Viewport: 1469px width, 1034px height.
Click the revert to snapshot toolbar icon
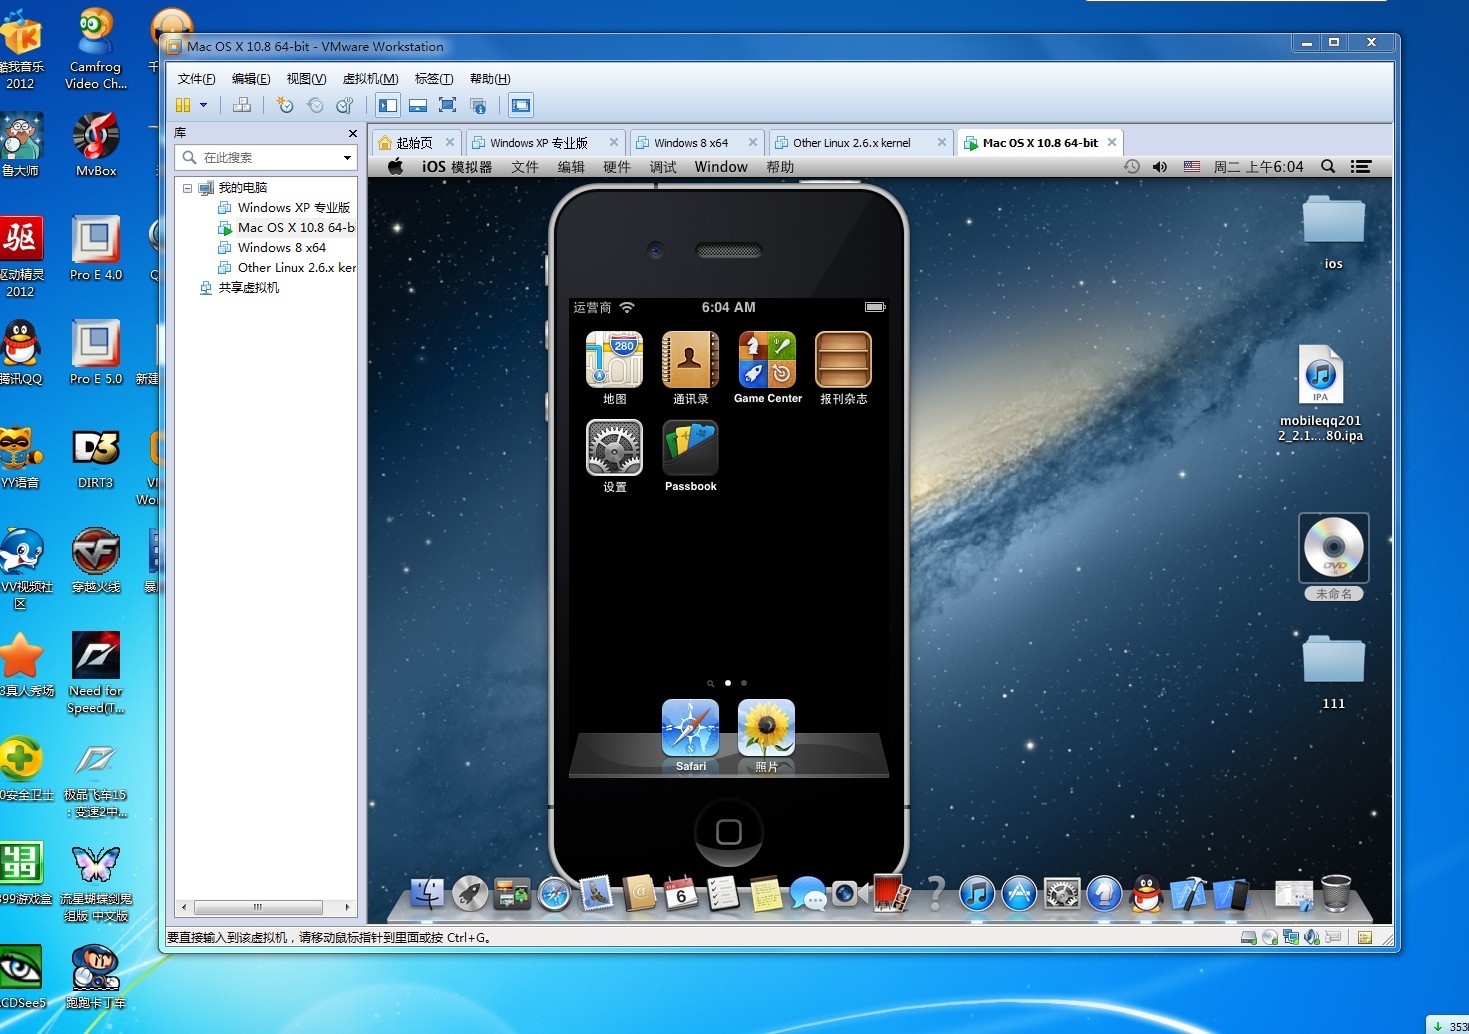click(315, 105)
